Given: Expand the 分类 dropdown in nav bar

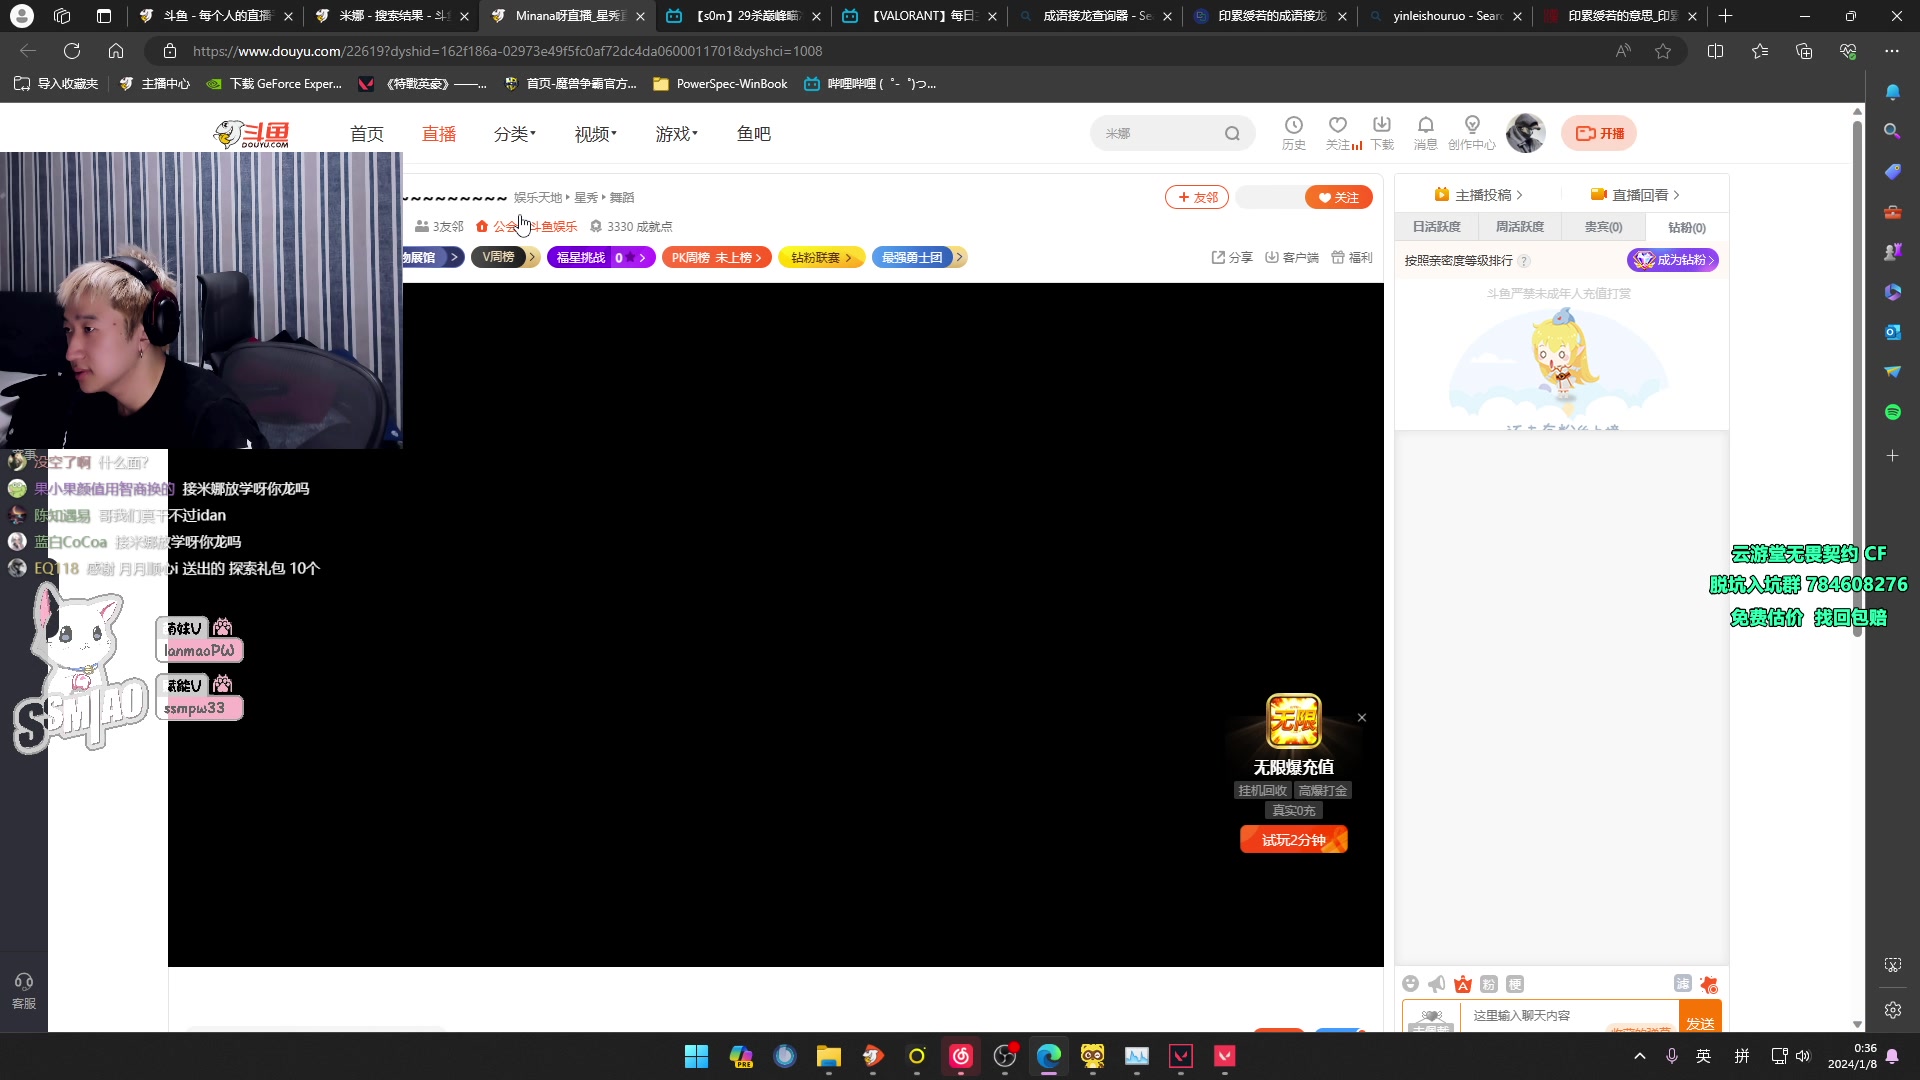Looking at the screenshot, I should click(x=514, y=134).
